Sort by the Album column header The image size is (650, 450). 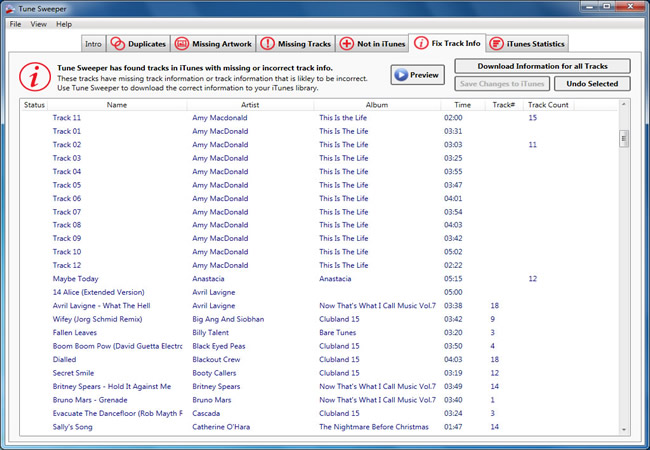click(x=377, y=105)
